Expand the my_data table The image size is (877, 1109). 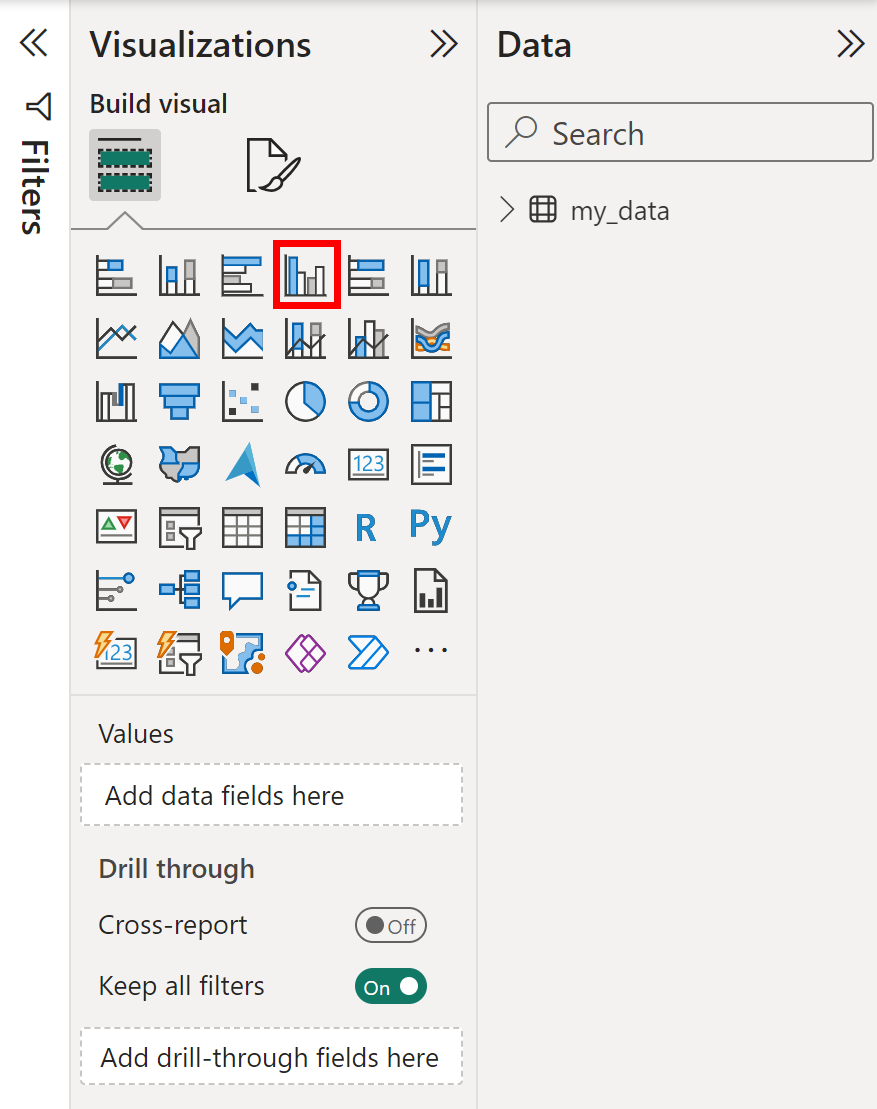coord(506,210)
